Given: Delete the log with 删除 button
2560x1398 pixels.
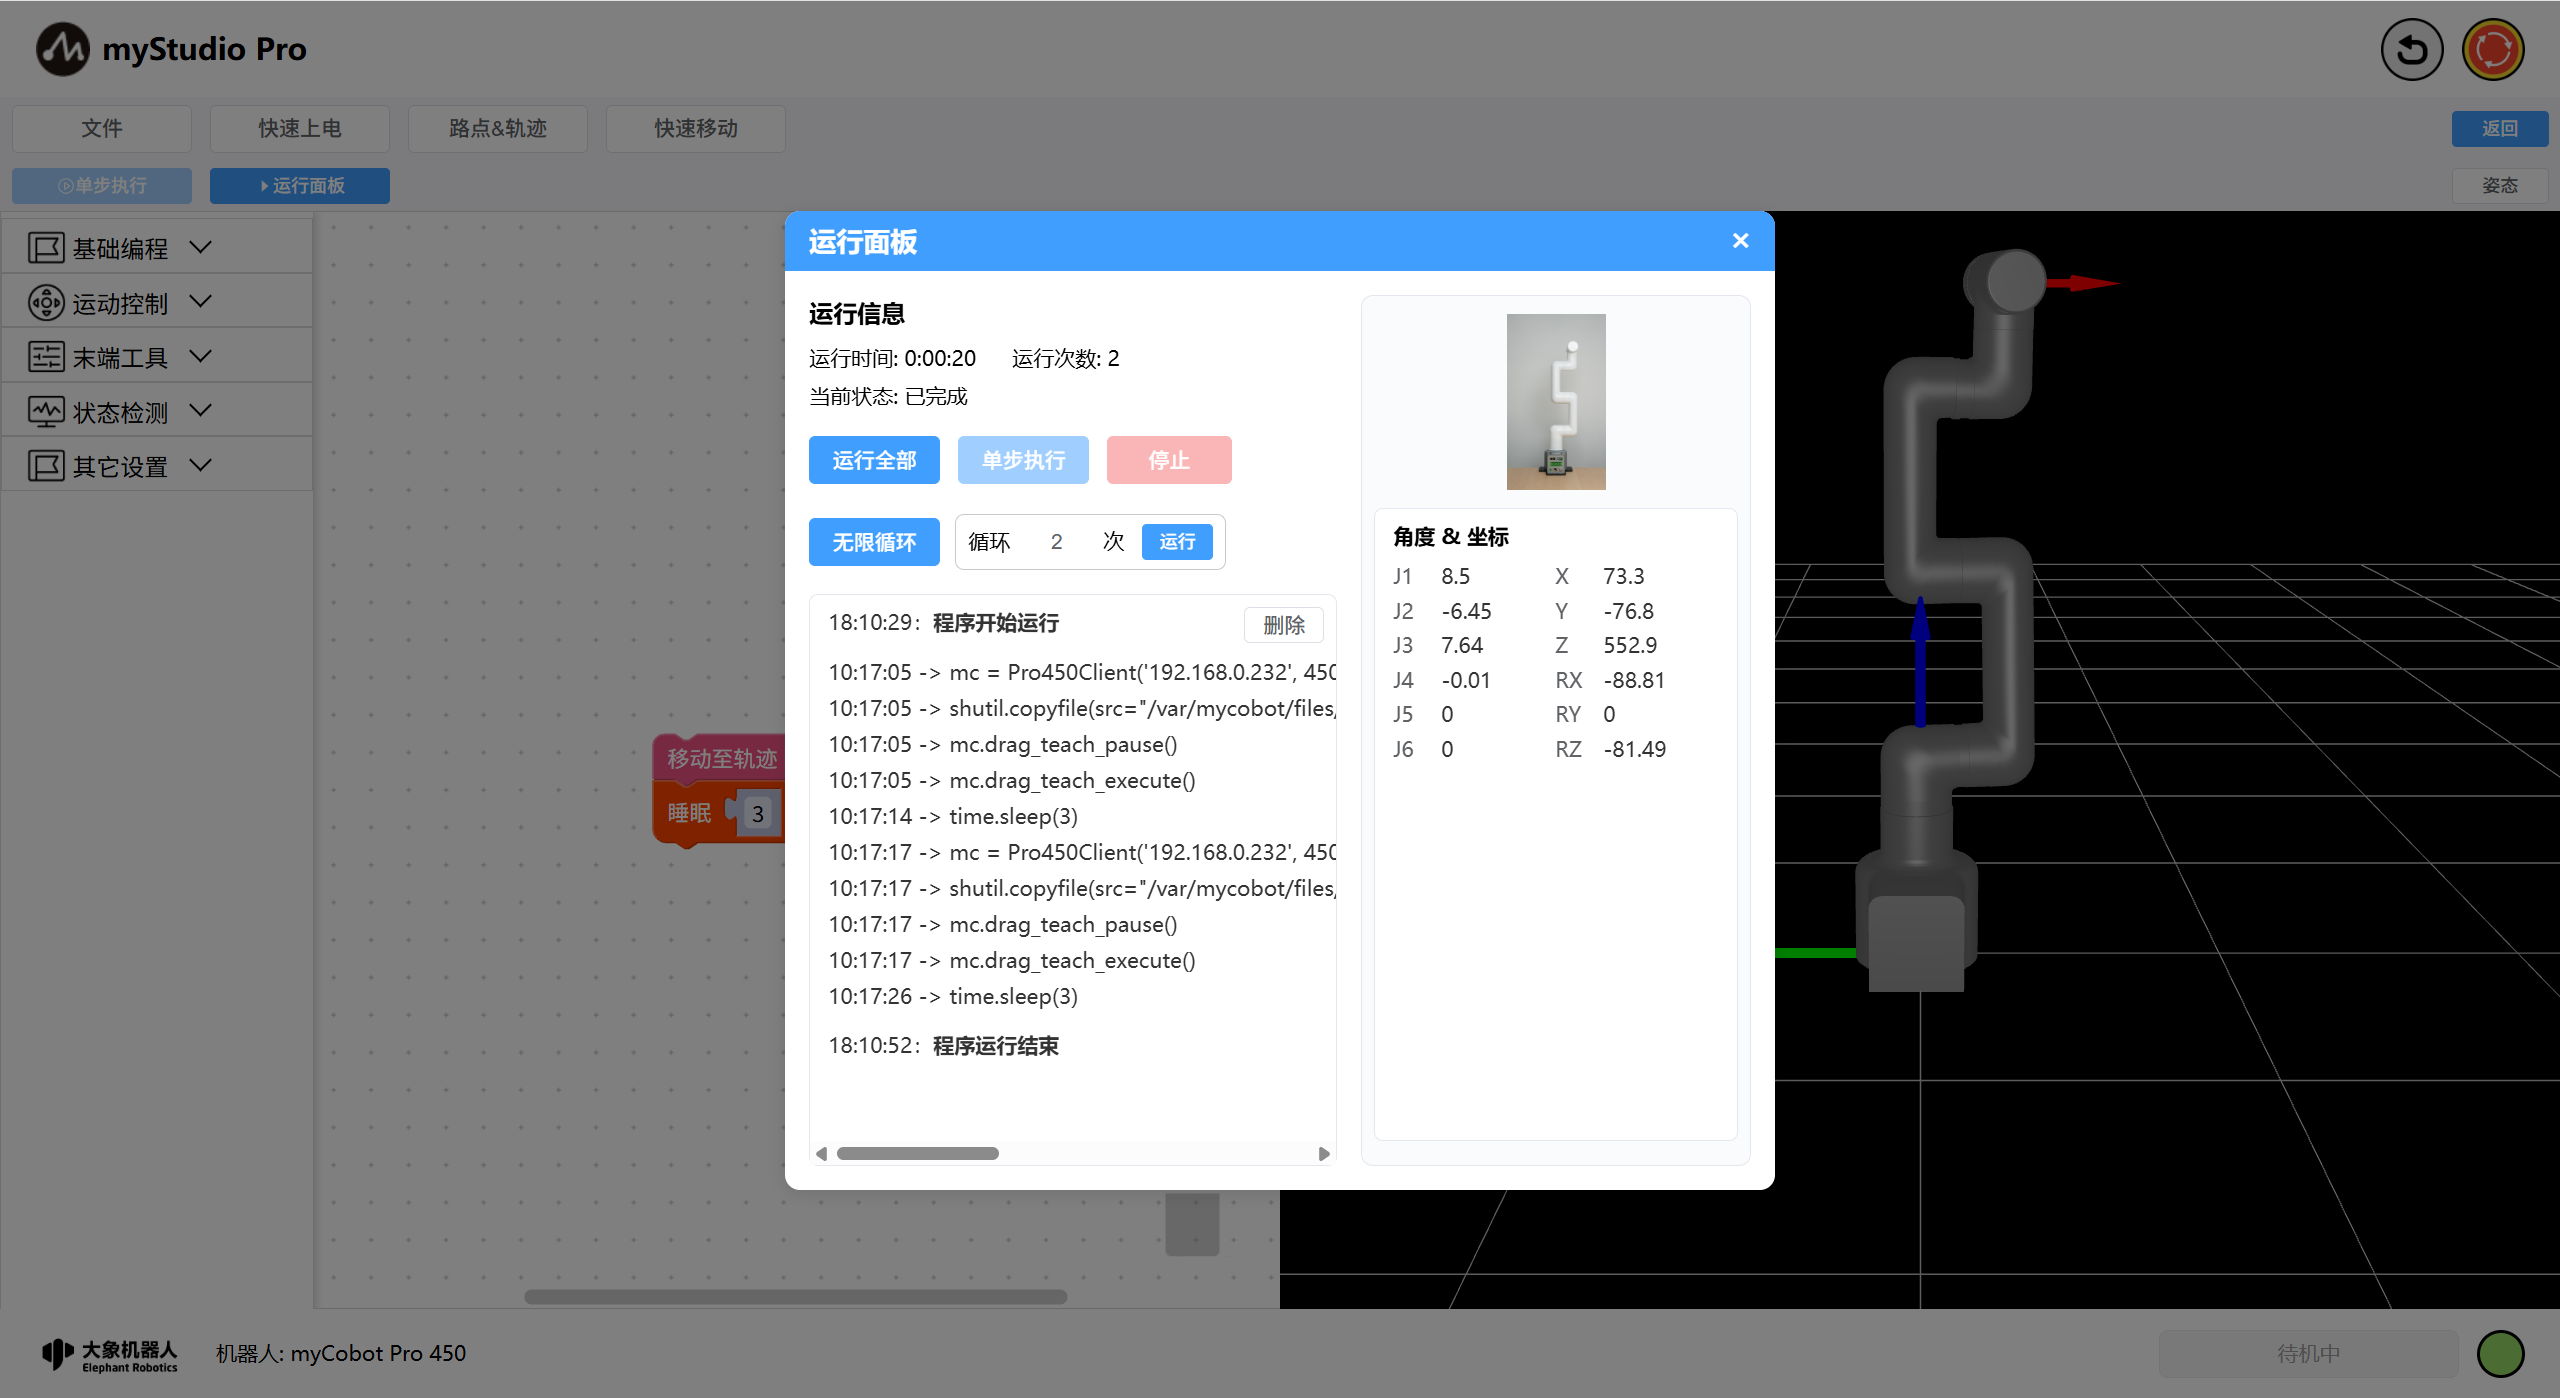Looking at the screenshot, I should tap(1283, 625).
